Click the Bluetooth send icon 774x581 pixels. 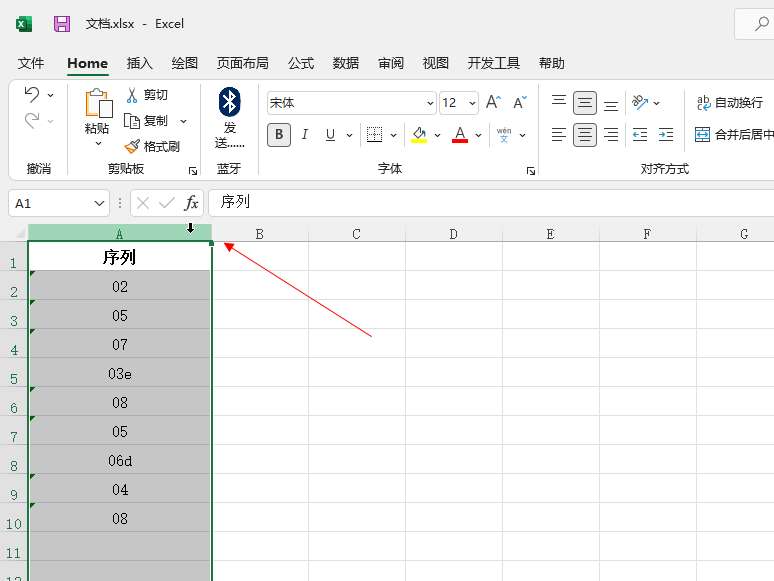click(230, 101)
